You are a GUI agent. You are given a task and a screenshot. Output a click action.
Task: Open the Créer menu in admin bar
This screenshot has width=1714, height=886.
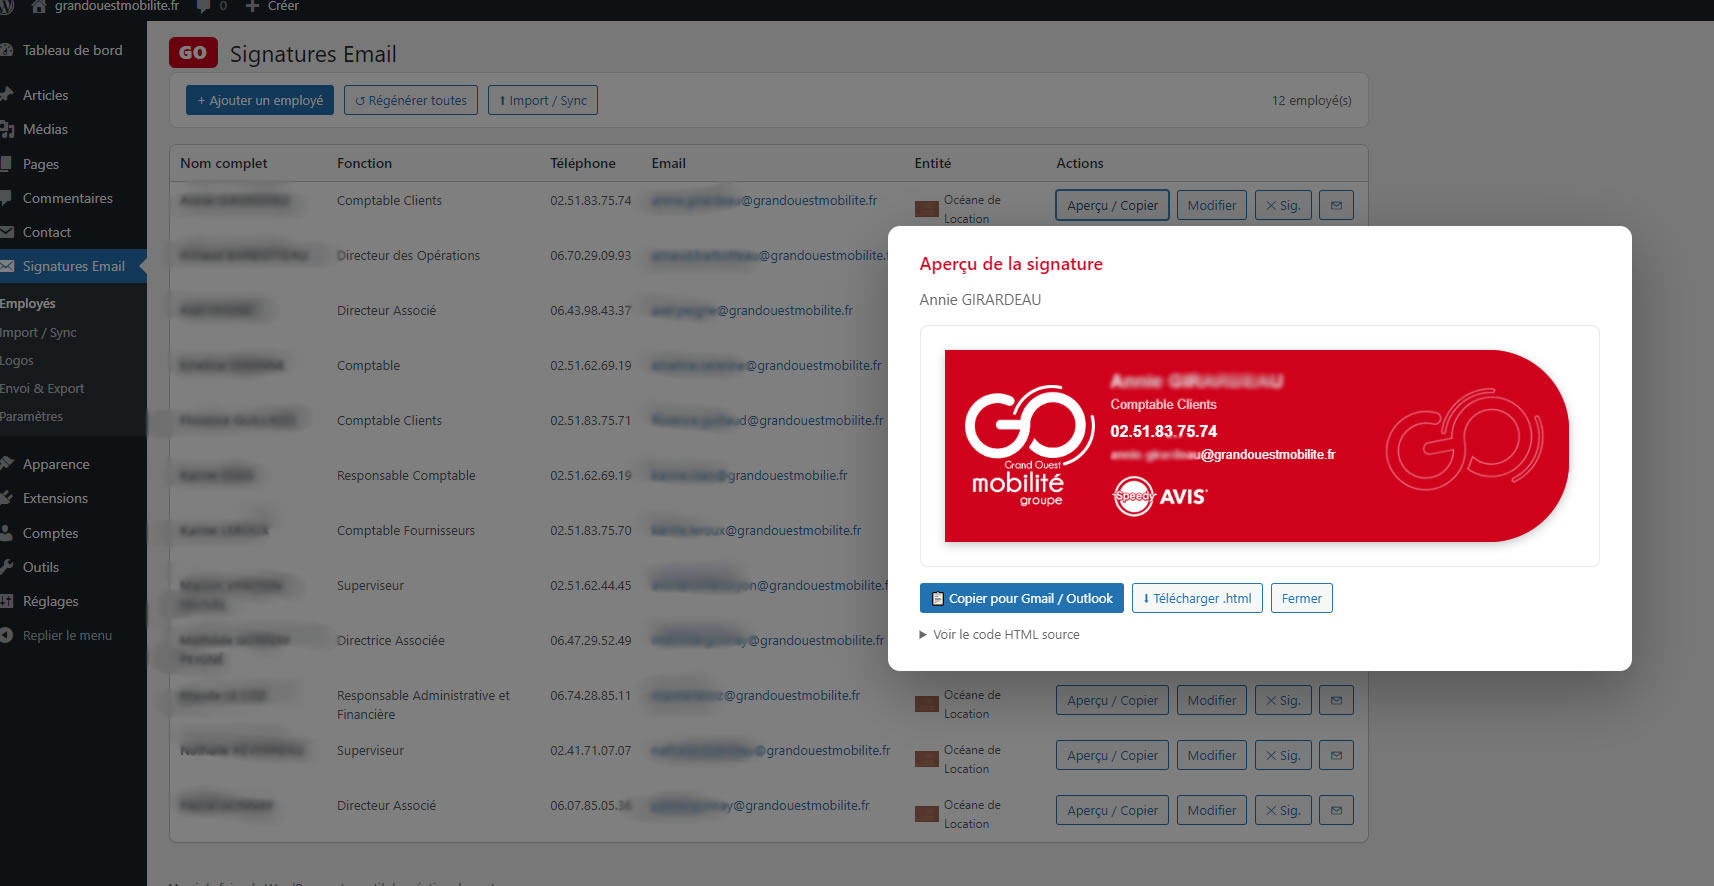[x=273, y=6]
